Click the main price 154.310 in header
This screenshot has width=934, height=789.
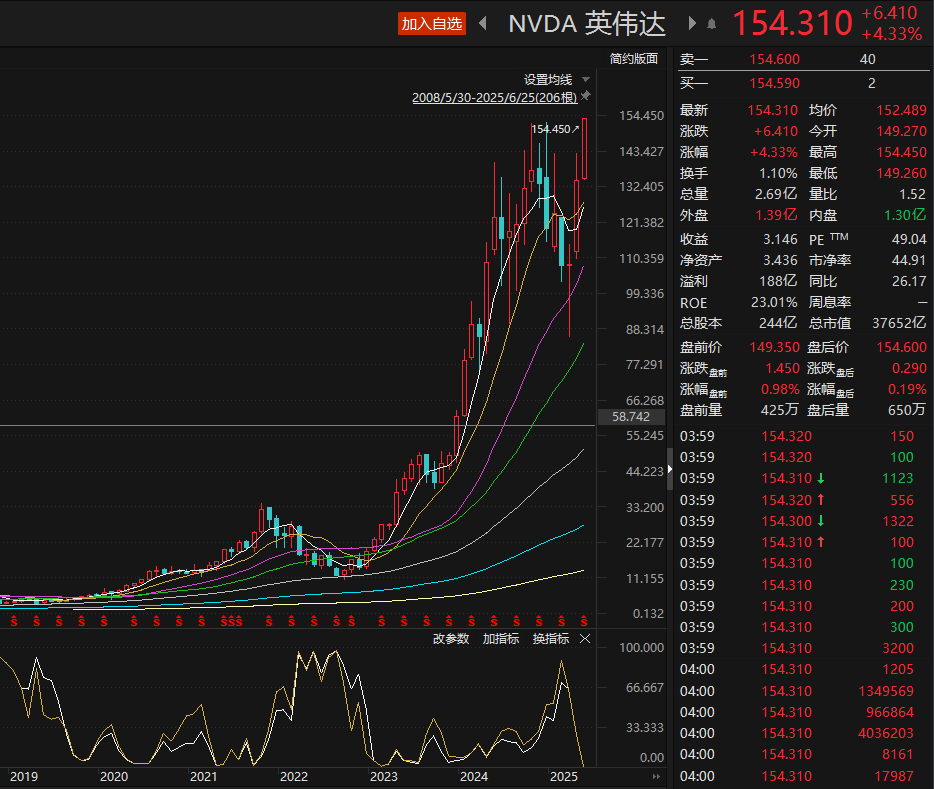click(x=793, y=23)
